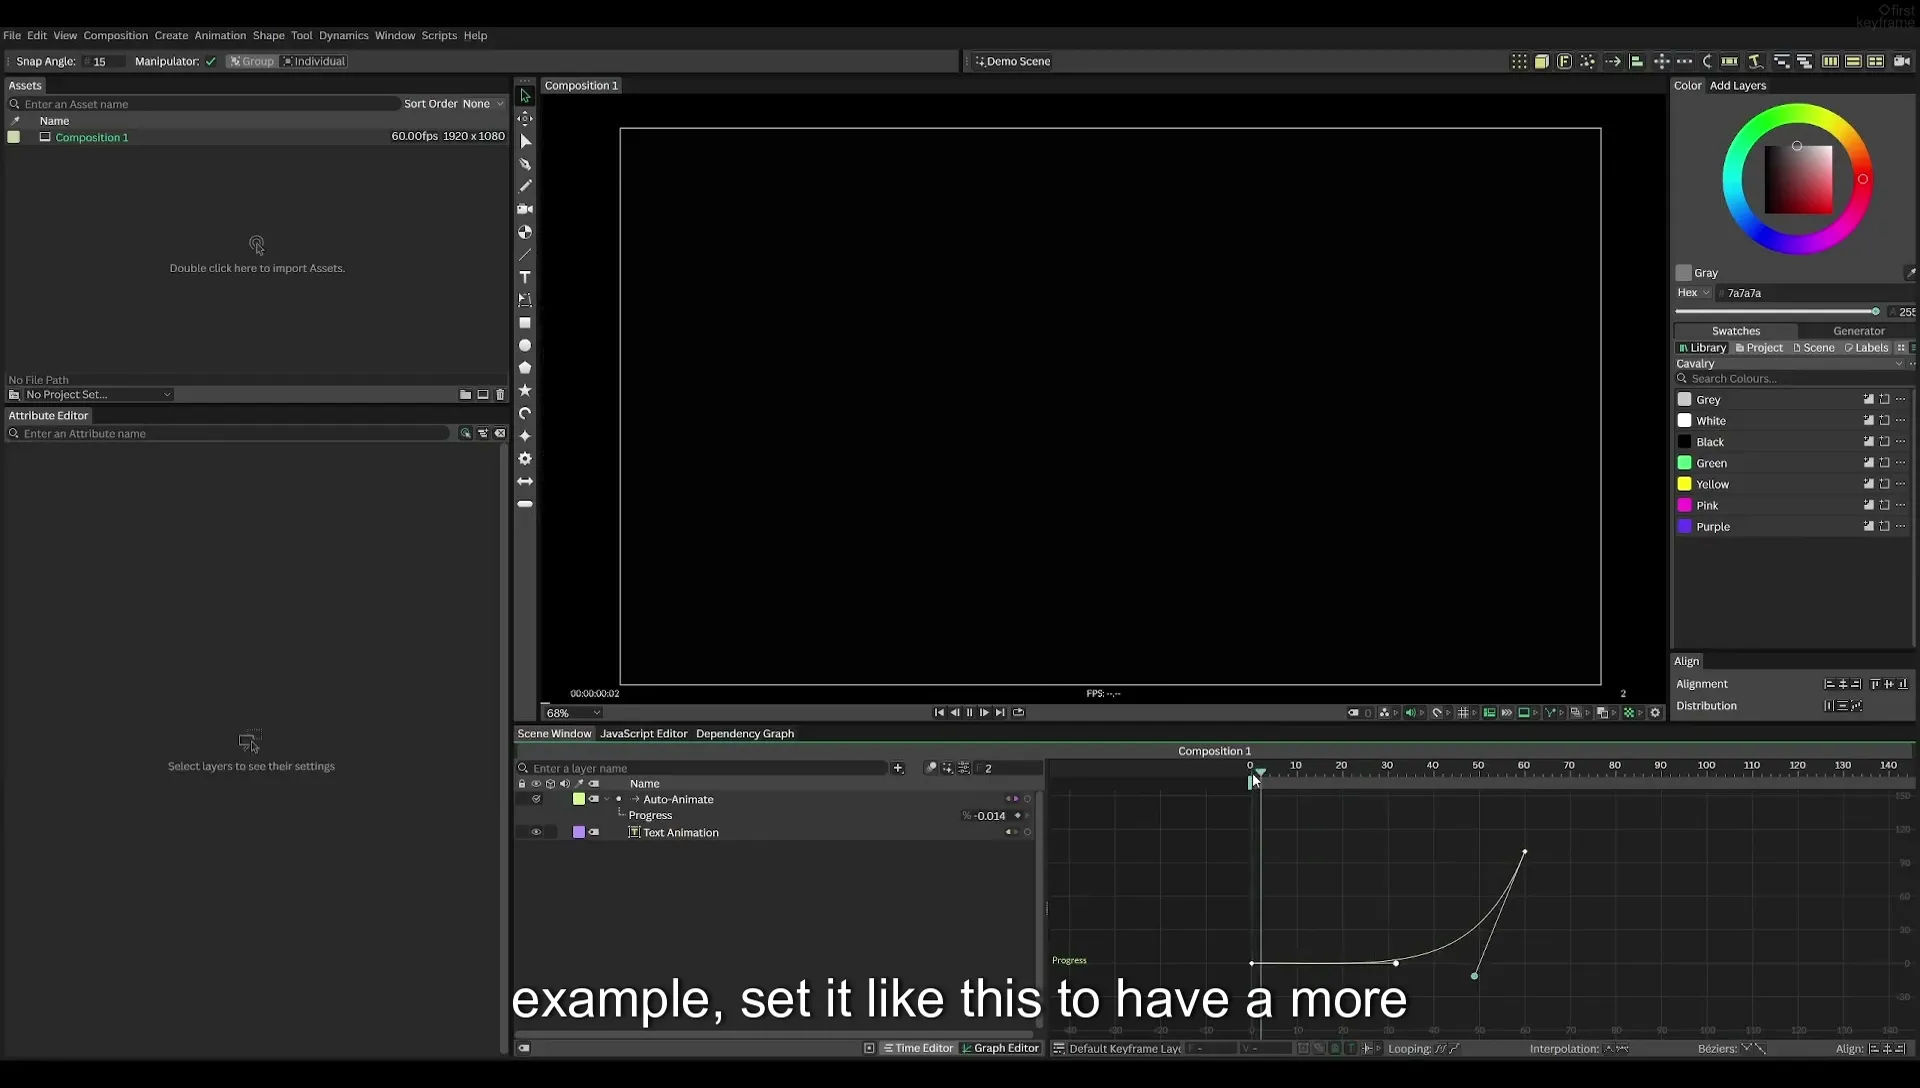Open the Hex colour mode dropdown

[1693, 293]
